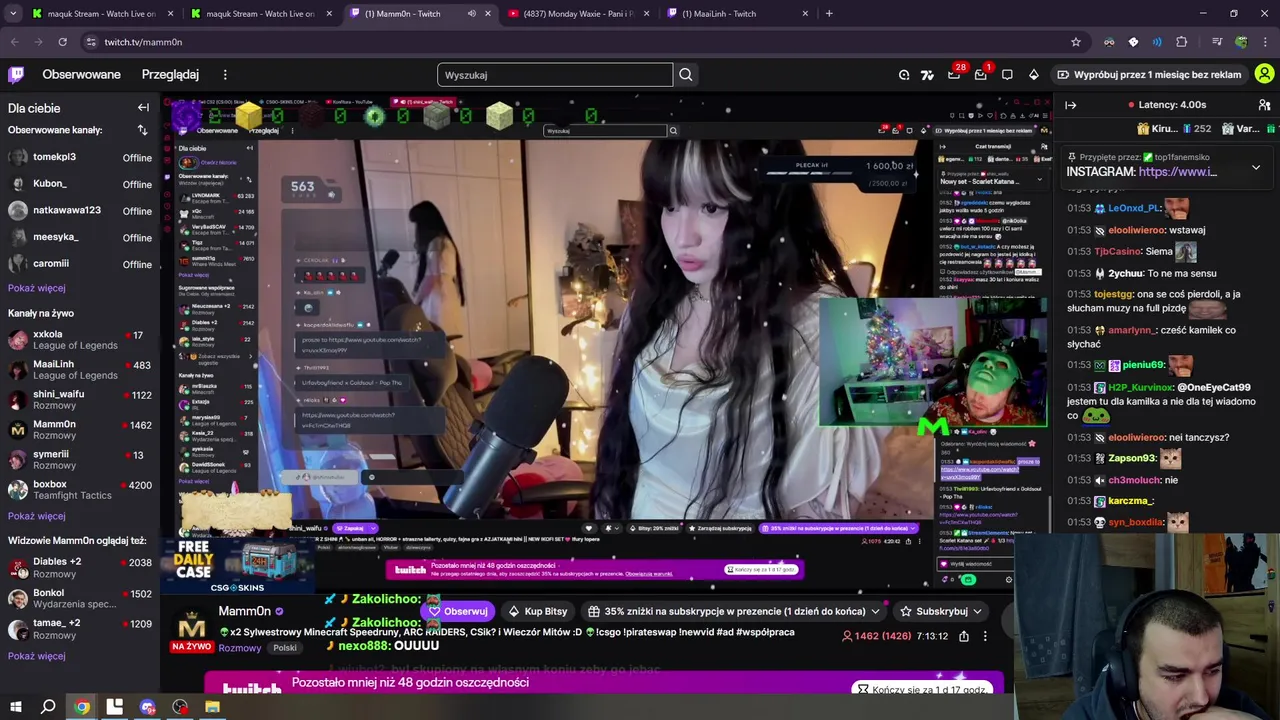
Task: Click the stream video player
Action: point(607,343)
